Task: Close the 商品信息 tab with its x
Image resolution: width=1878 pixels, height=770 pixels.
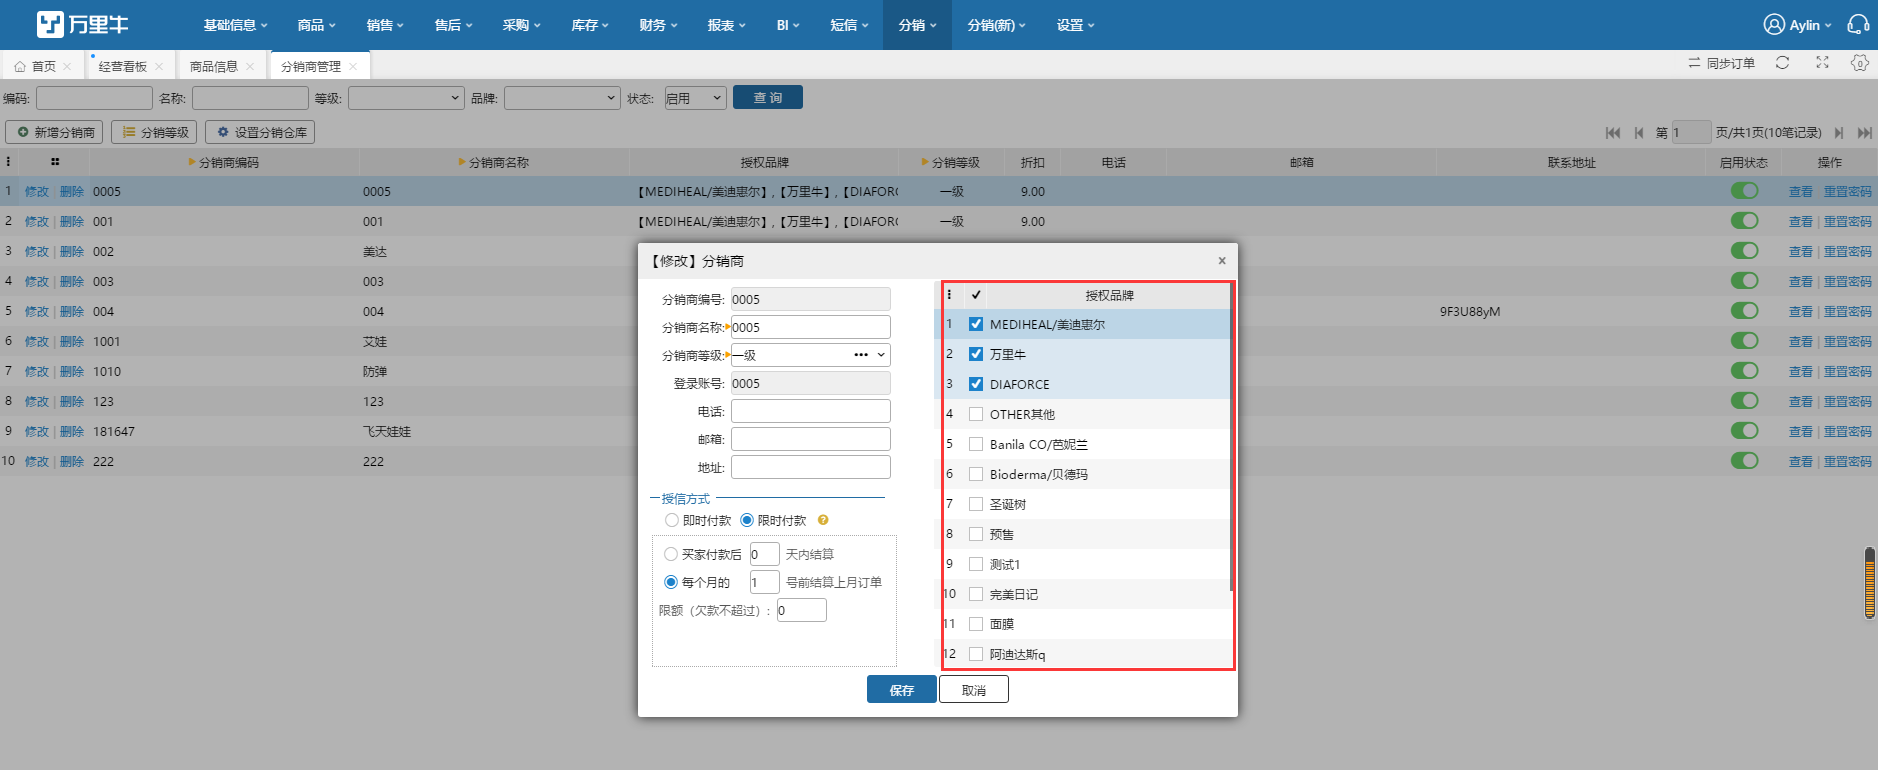Action: (x=250, y=66)
